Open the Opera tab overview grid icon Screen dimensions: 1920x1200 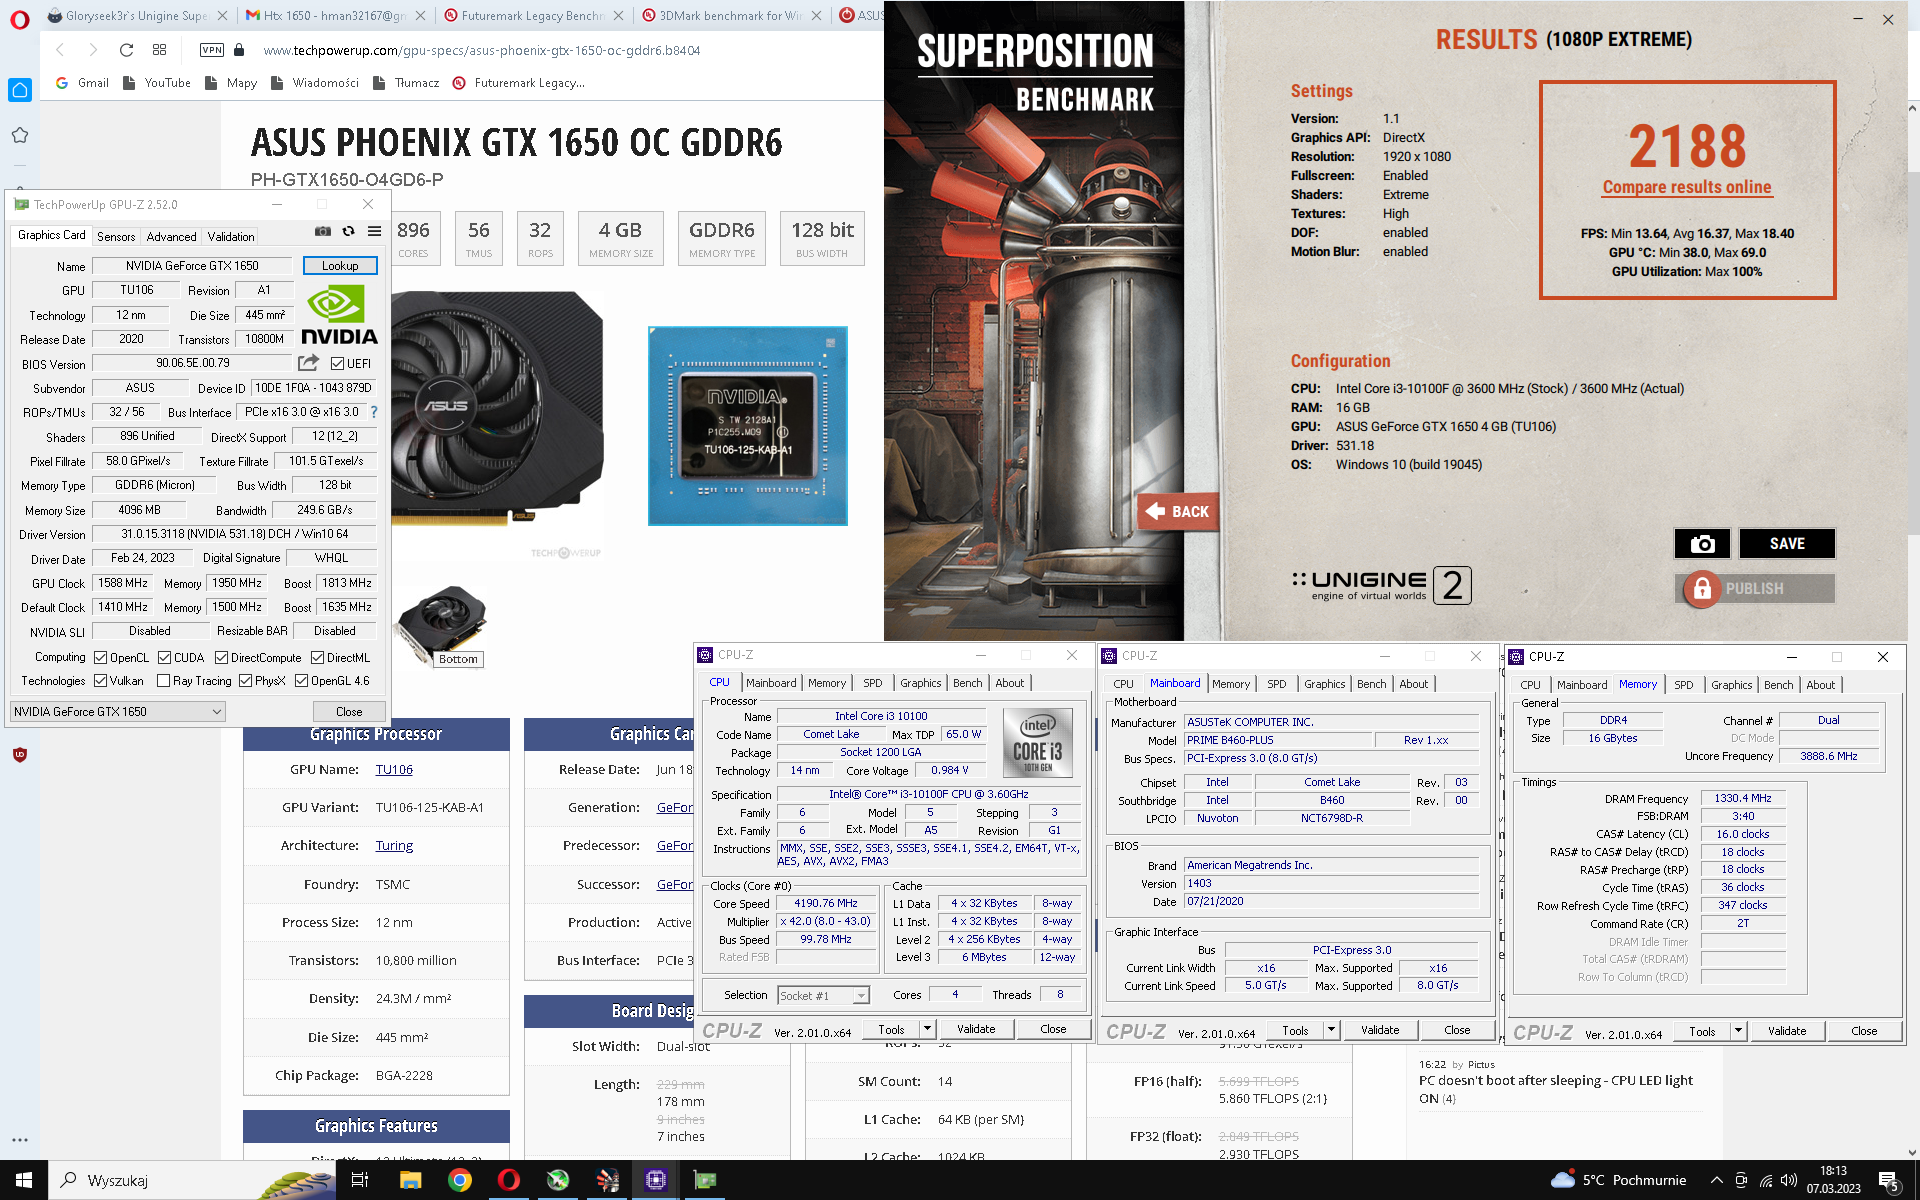(159, 50)
